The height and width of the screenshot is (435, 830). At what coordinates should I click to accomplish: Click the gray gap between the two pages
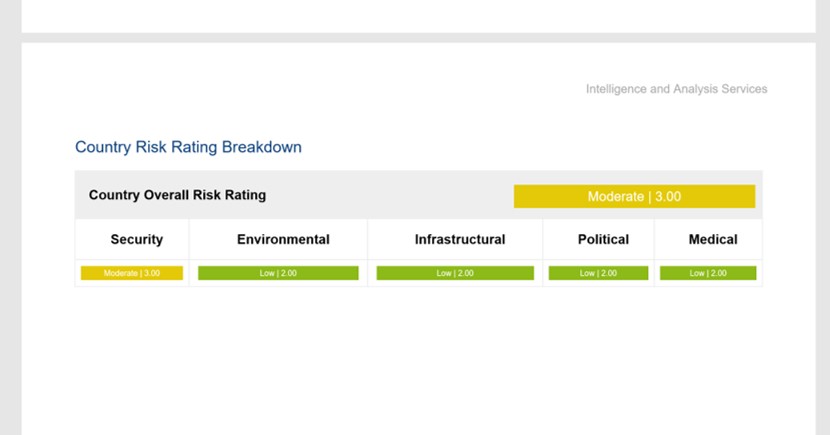(x=415, y=37)
